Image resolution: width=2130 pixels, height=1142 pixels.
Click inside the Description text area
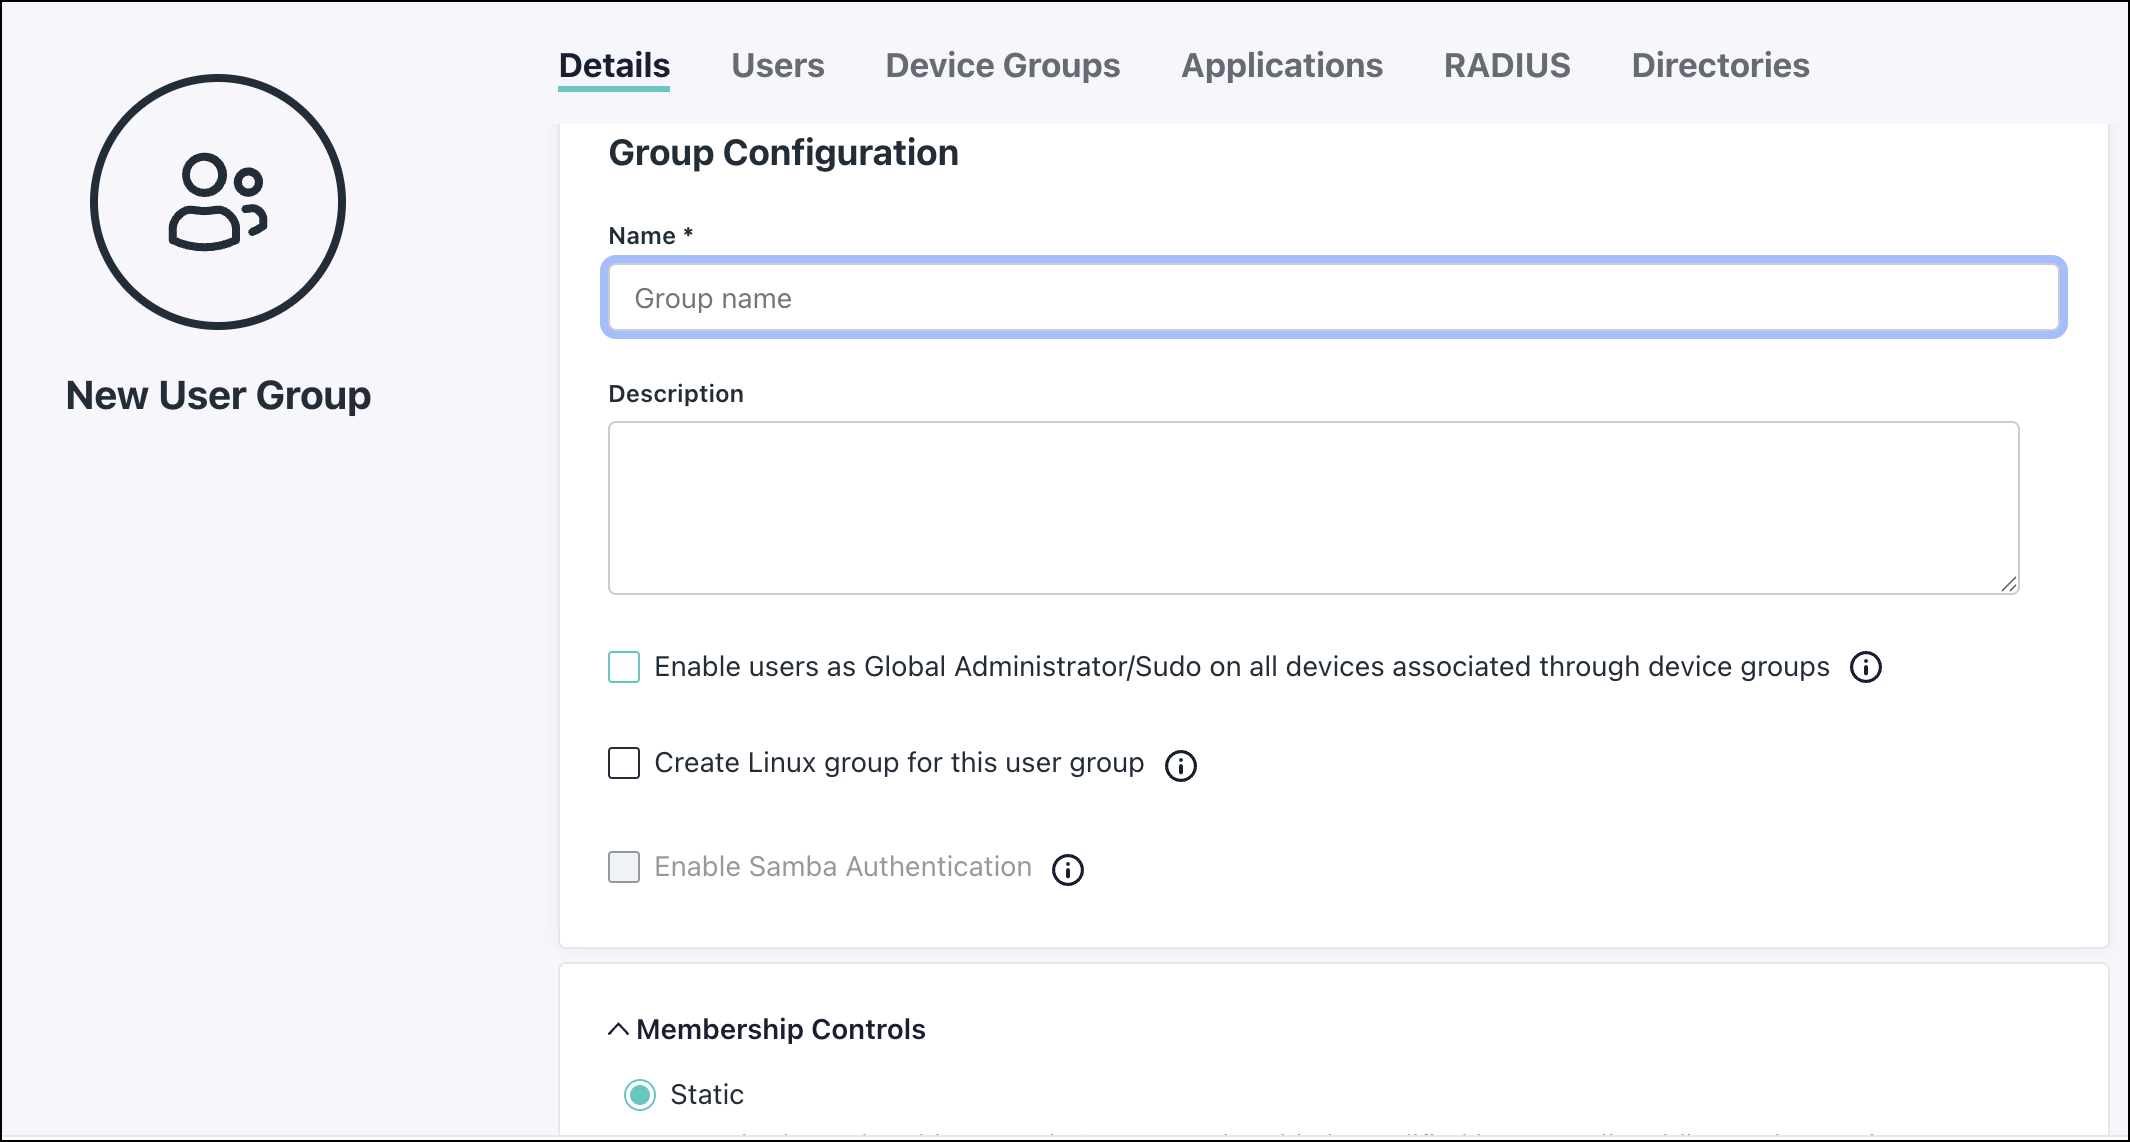point(1313,507)
